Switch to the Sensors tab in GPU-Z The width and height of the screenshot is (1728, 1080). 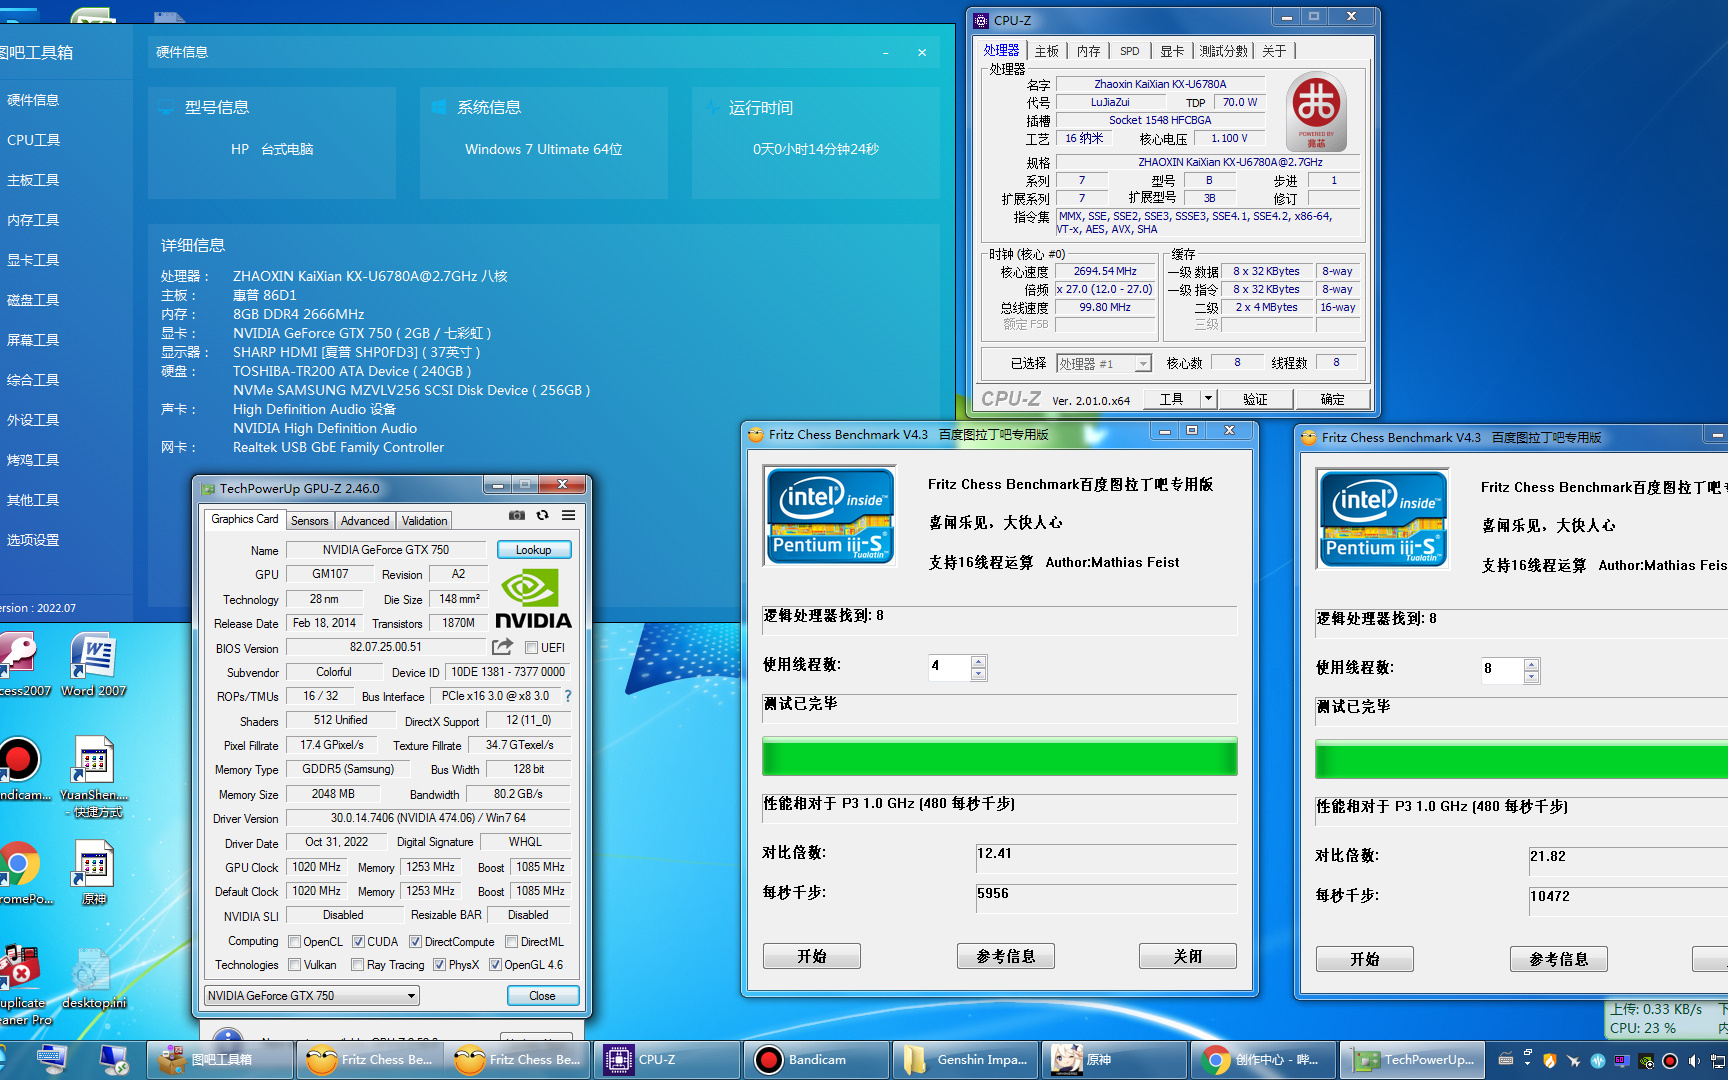[309, 521]
